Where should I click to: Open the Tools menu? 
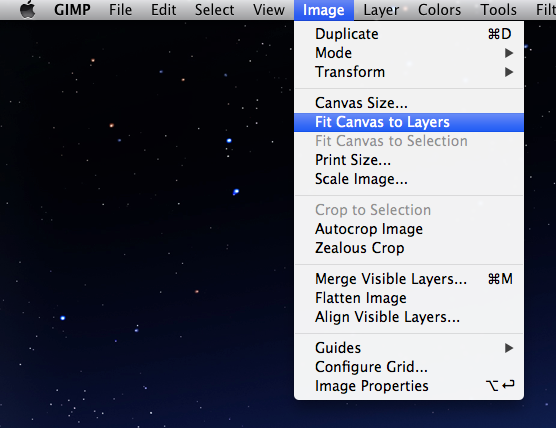pyautogui.click(x=498, y=10)
